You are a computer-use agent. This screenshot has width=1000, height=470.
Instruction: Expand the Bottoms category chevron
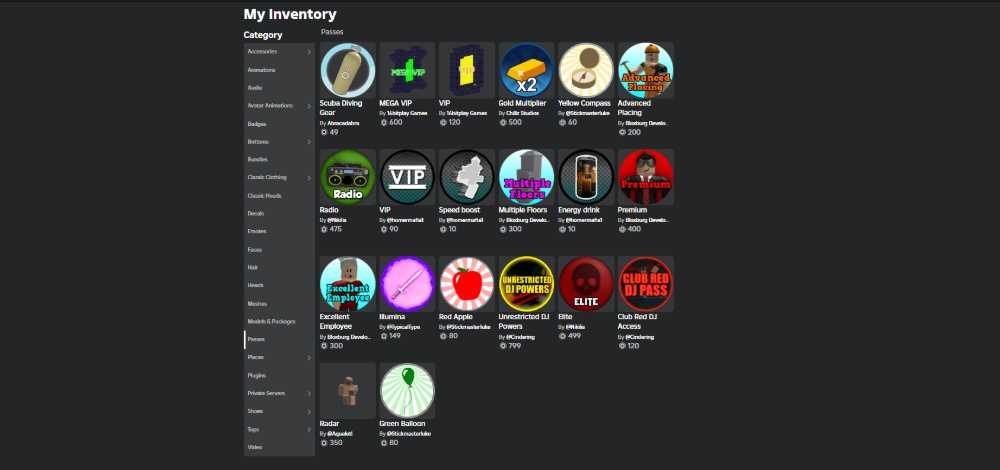click(309, 142)
